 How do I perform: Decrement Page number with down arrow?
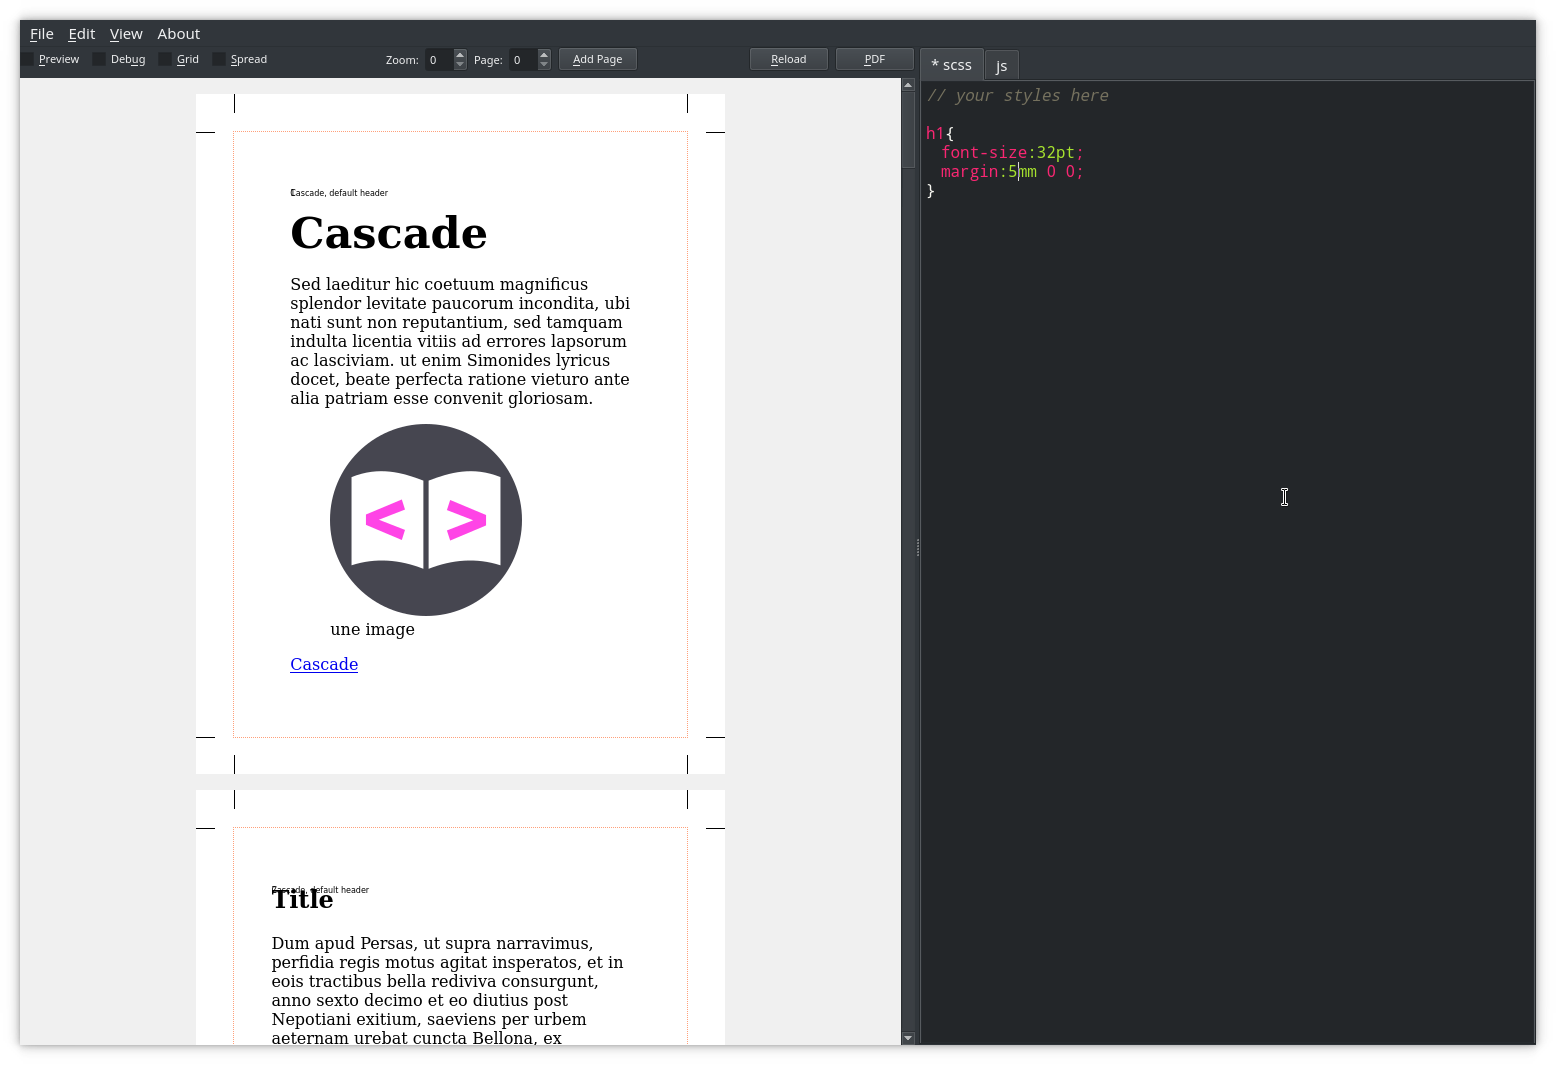[544, 65]
